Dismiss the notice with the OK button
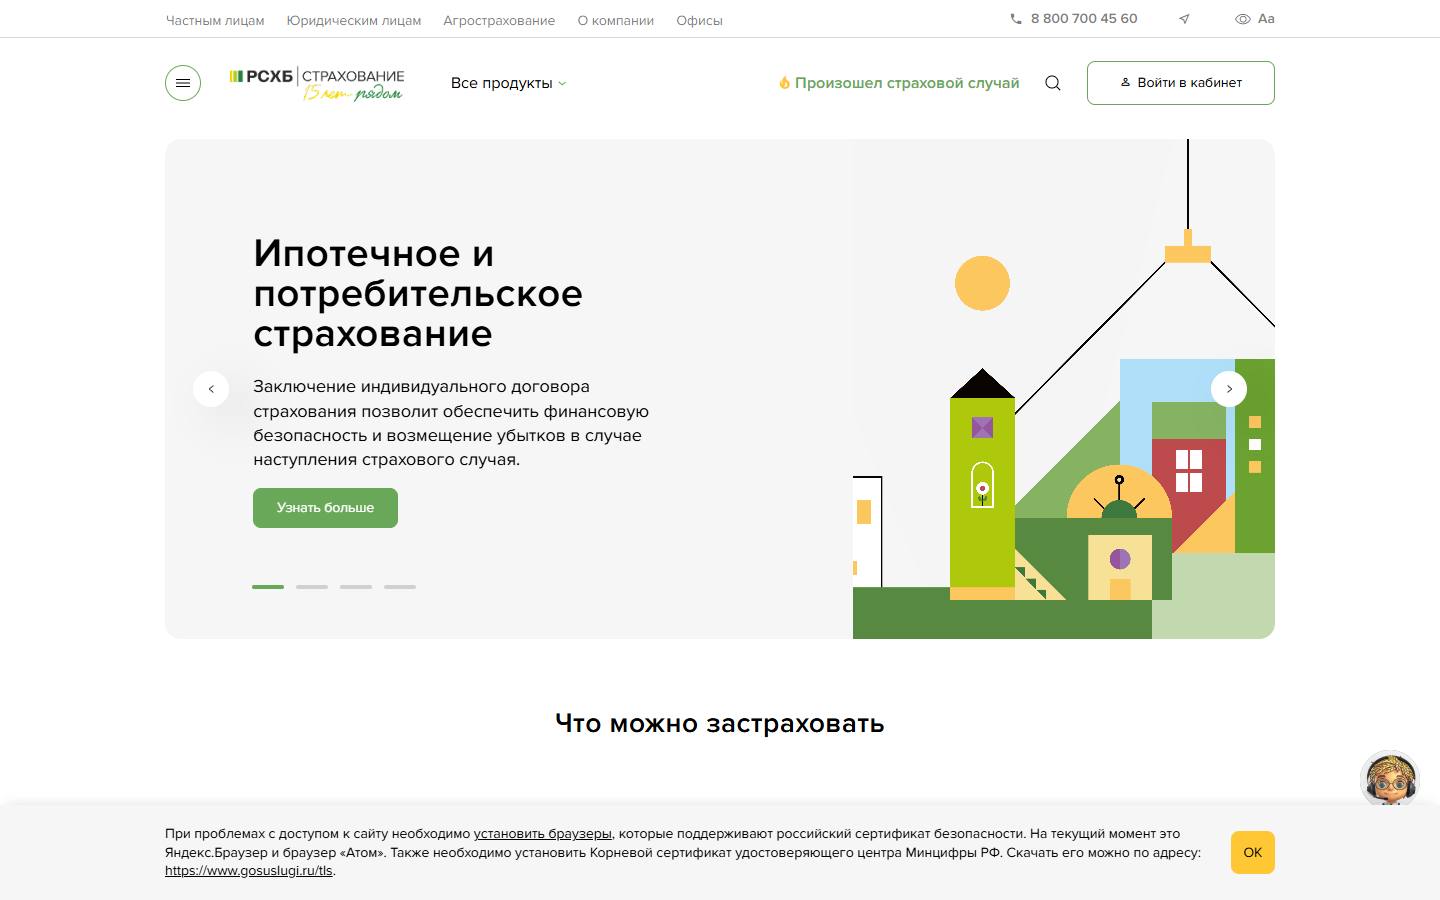This screenshot has height=900, width=1440. point(1253,853)
